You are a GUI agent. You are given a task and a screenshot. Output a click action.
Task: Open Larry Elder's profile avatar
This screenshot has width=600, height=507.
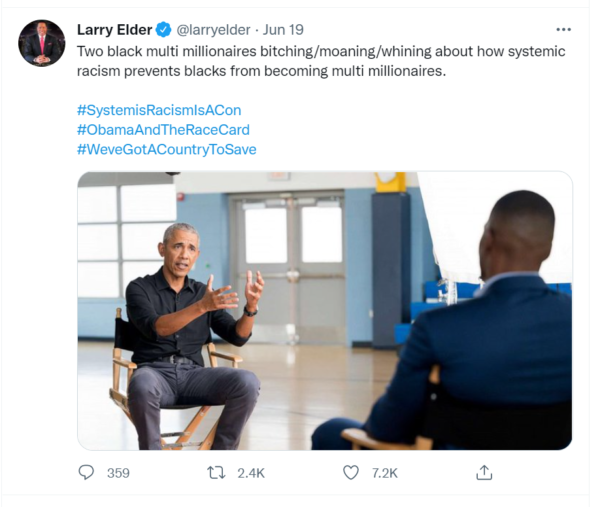tap(41, 43)
